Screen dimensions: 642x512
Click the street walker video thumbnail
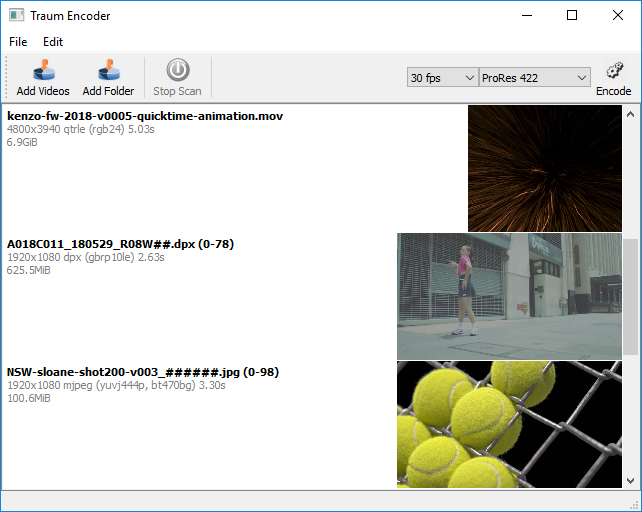coord(509,296)
